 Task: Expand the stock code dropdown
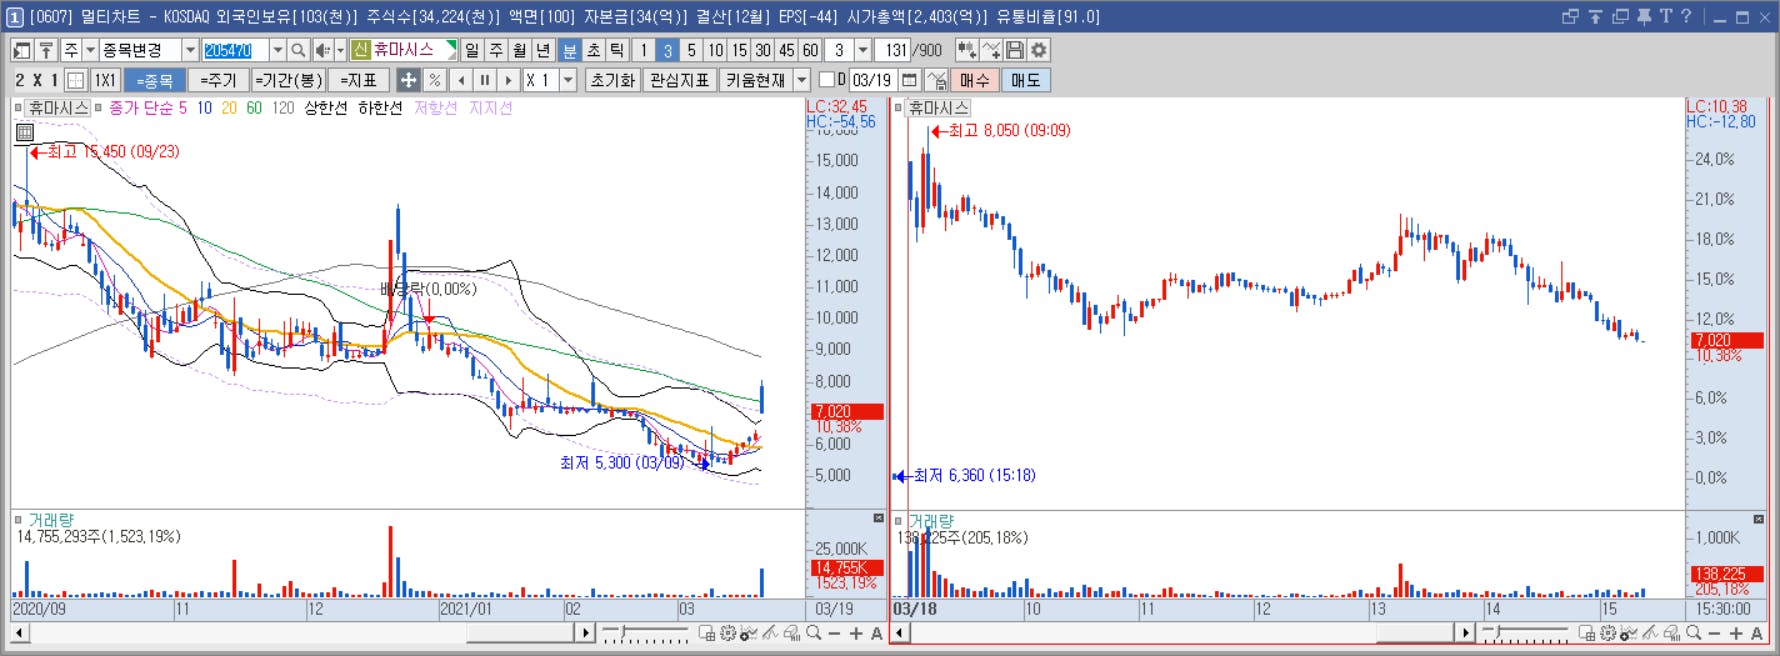[x=278, y=50]
